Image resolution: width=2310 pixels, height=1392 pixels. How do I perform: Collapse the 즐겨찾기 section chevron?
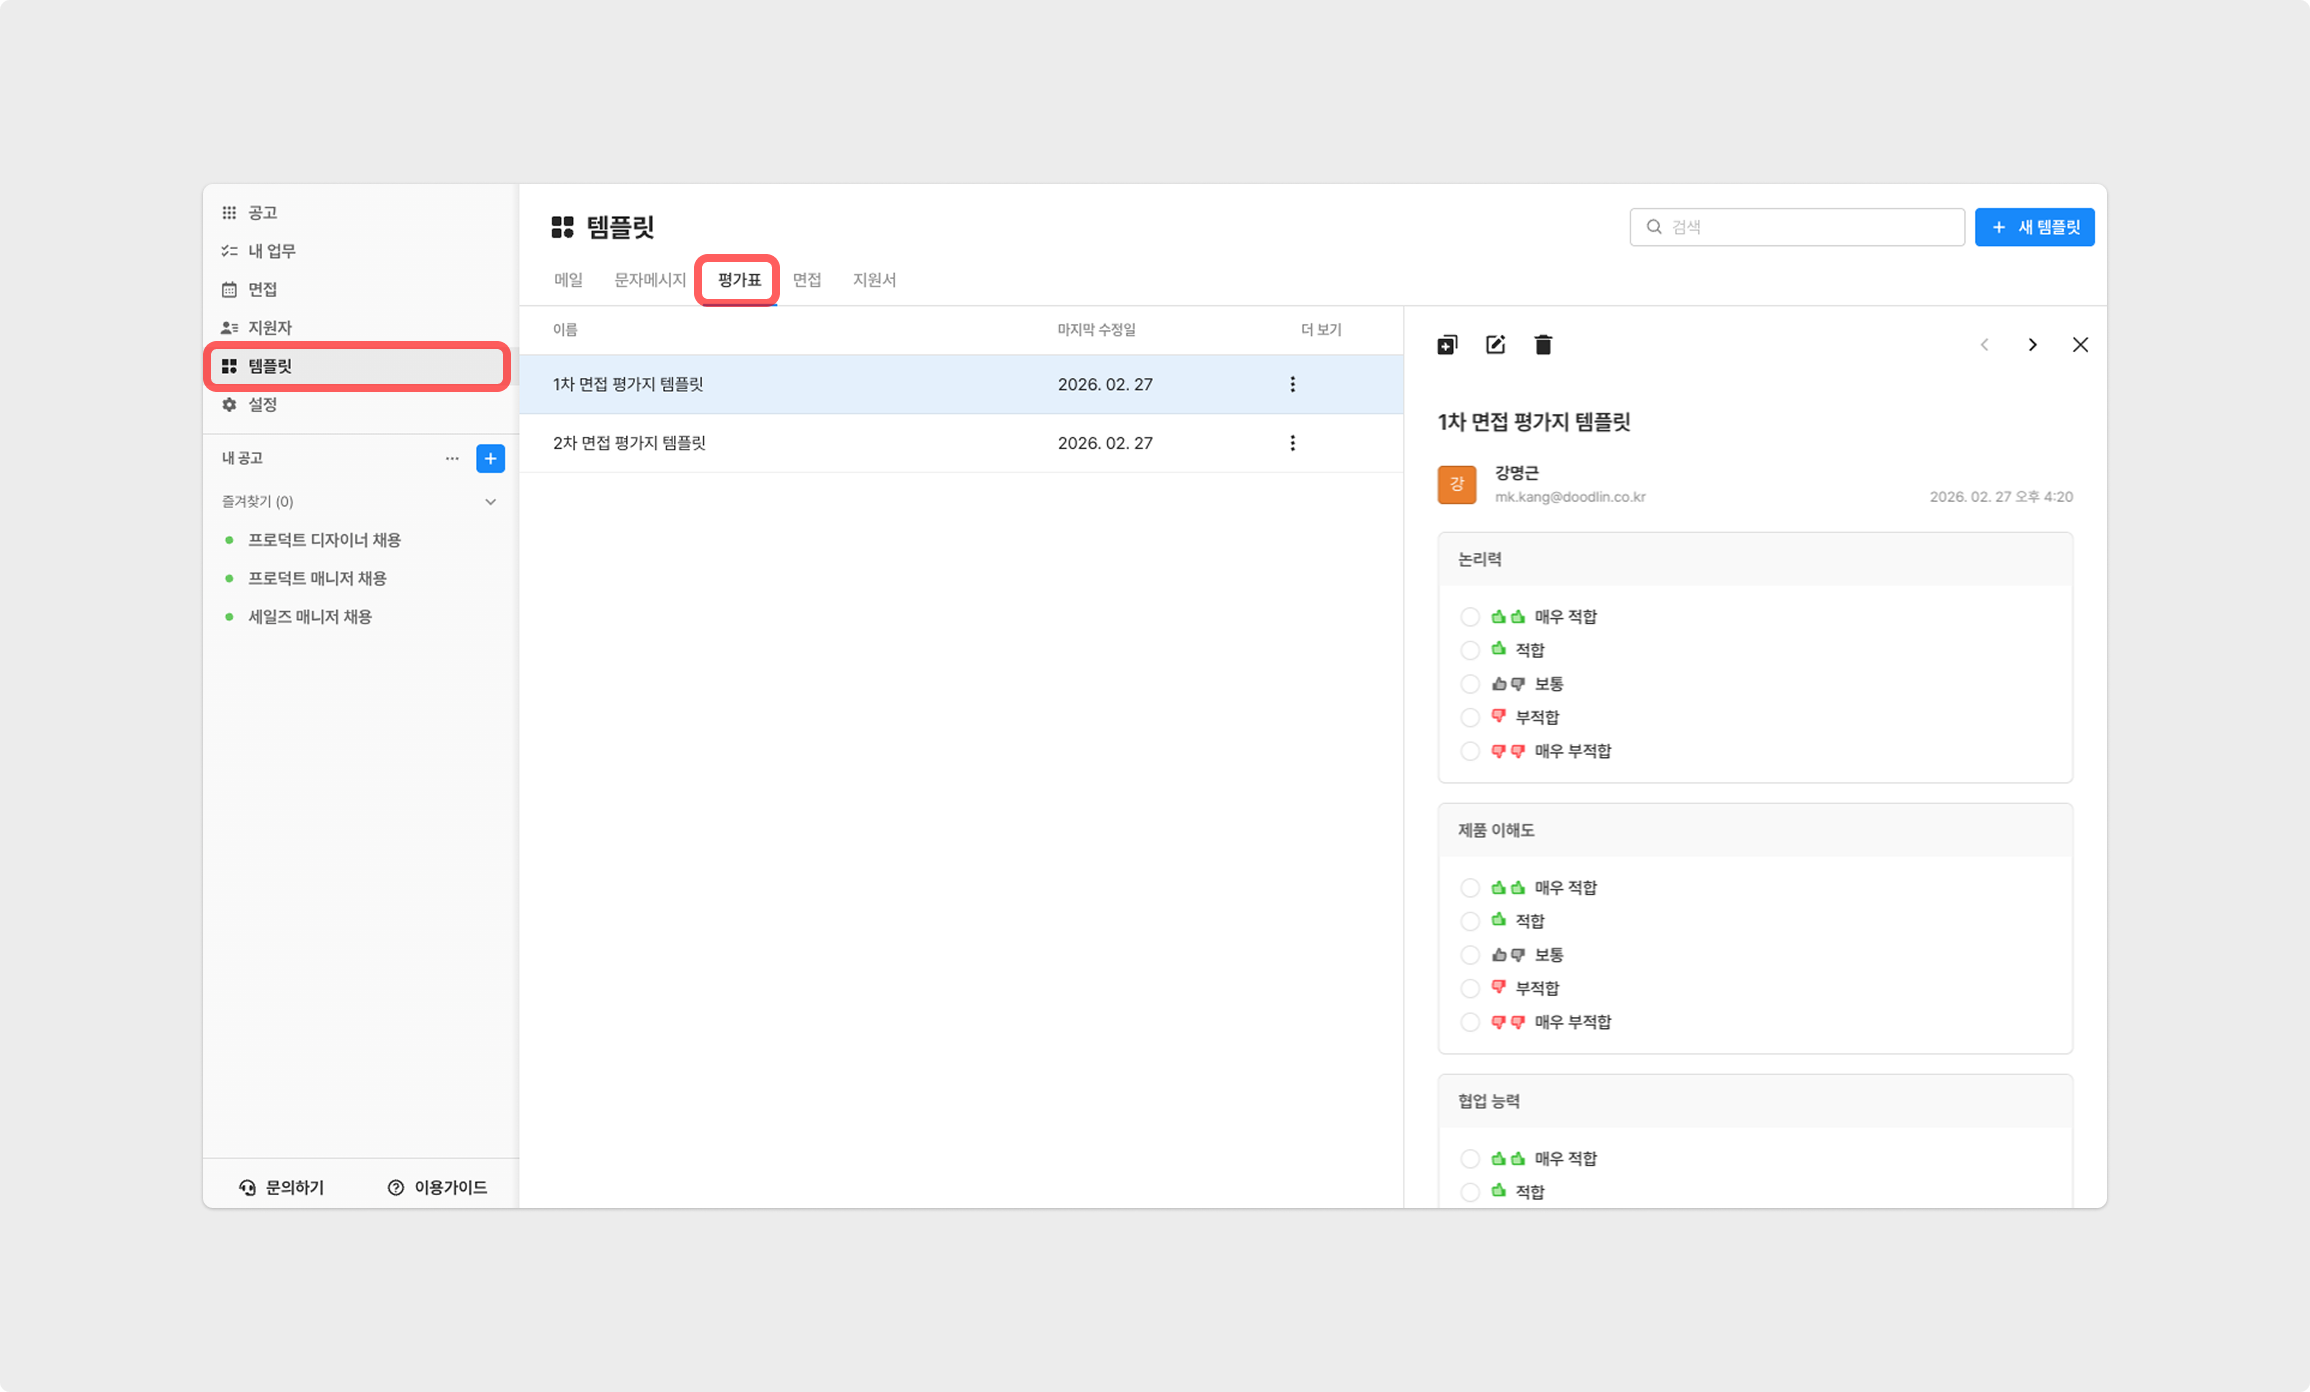490,502
